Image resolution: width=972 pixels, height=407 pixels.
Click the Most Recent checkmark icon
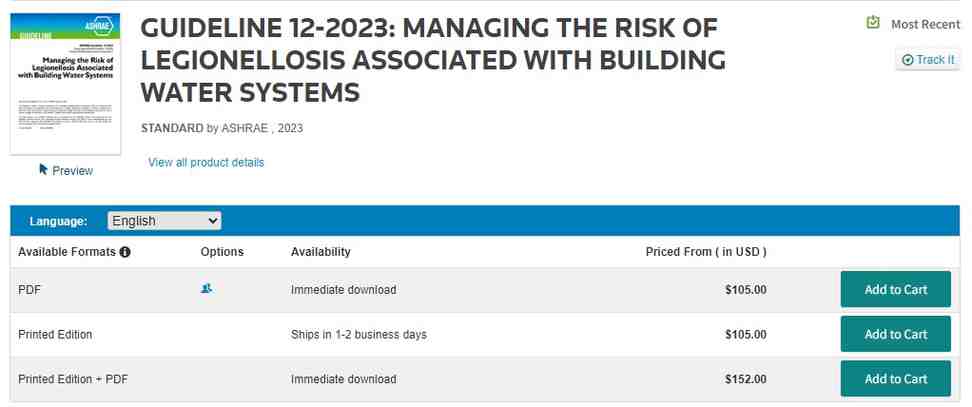[x=873, y=23]
